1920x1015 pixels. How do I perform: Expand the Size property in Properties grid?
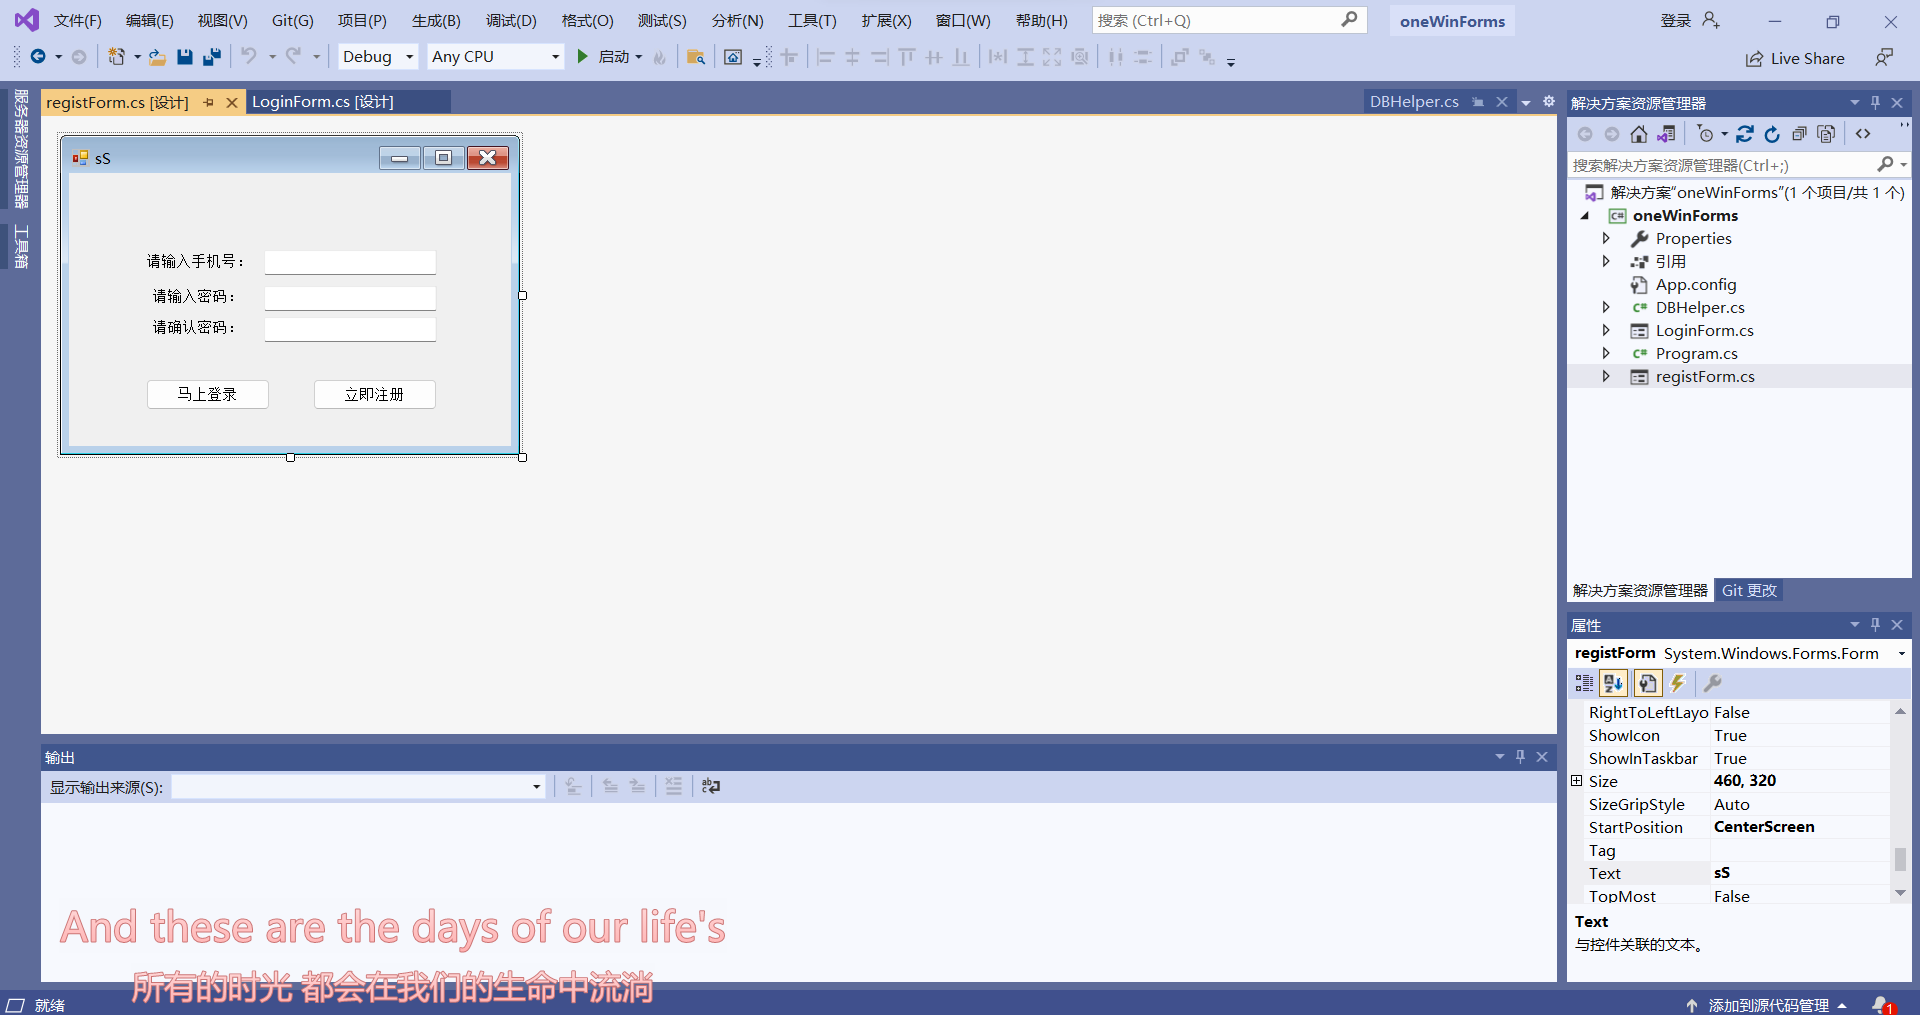tap(1577, 781)
